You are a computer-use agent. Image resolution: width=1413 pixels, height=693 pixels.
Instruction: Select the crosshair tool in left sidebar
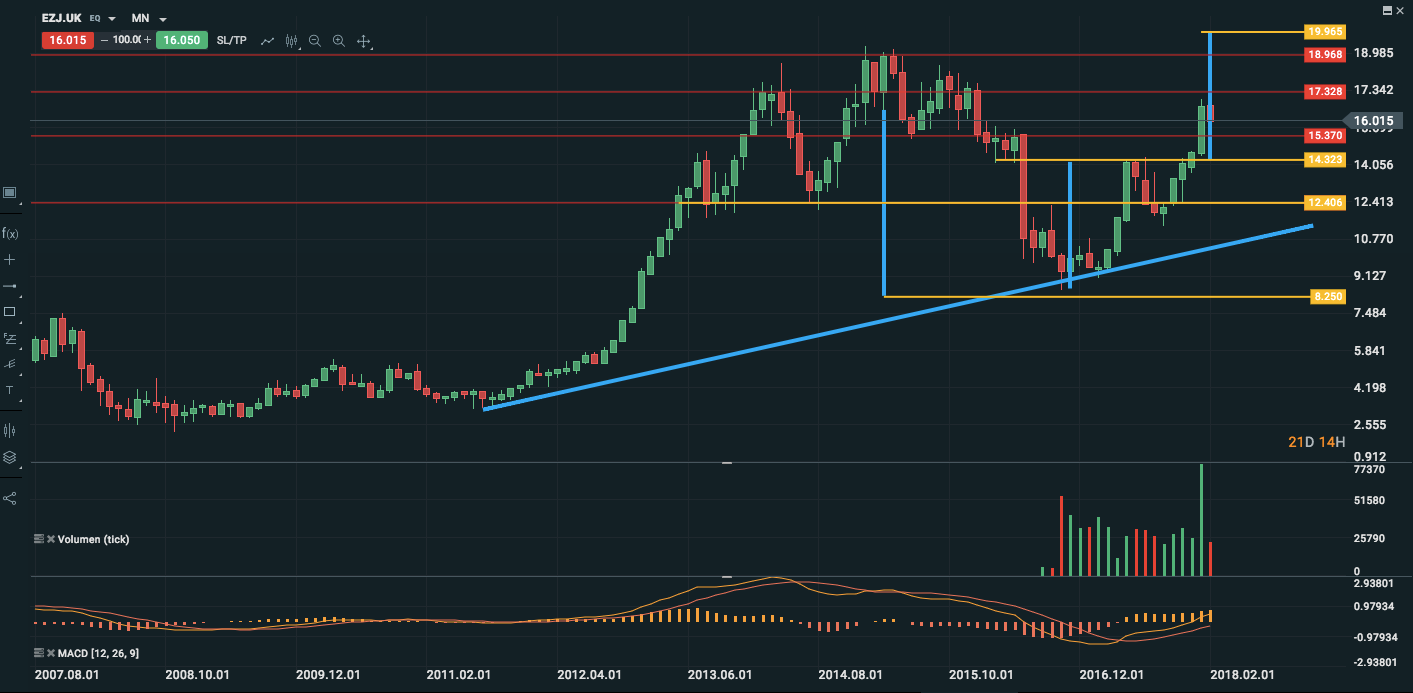coord(10,259)
